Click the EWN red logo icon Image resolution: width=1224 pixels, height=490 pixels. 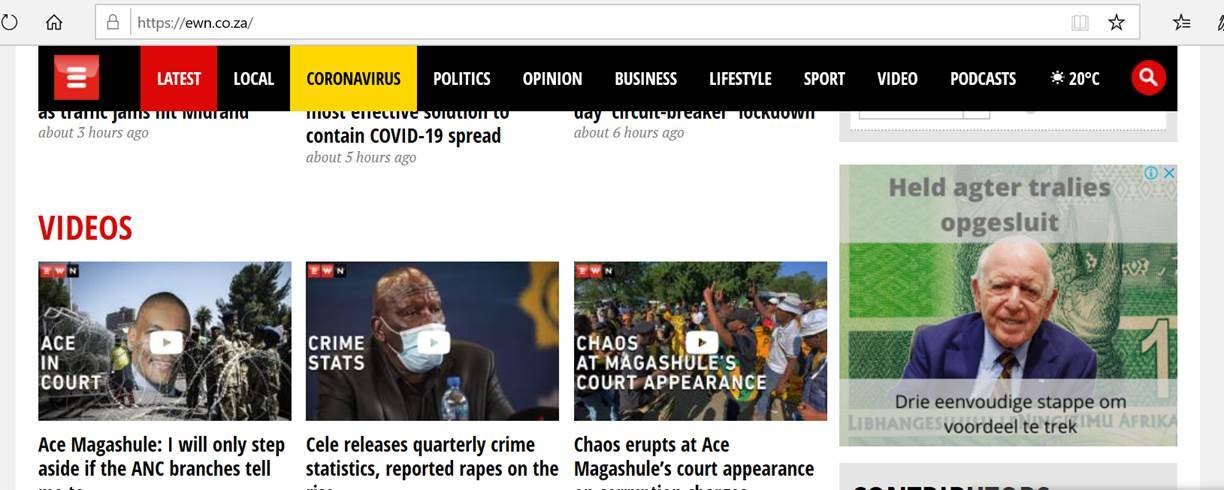click(x=76, y=78)
